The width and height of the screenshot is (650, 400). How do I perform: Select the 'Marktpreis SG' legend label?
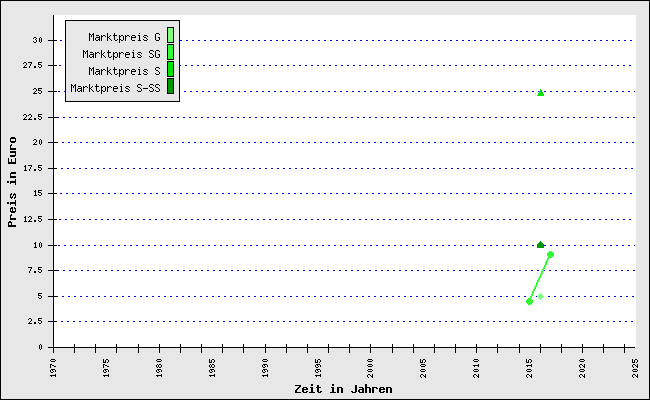coord(121,54)
